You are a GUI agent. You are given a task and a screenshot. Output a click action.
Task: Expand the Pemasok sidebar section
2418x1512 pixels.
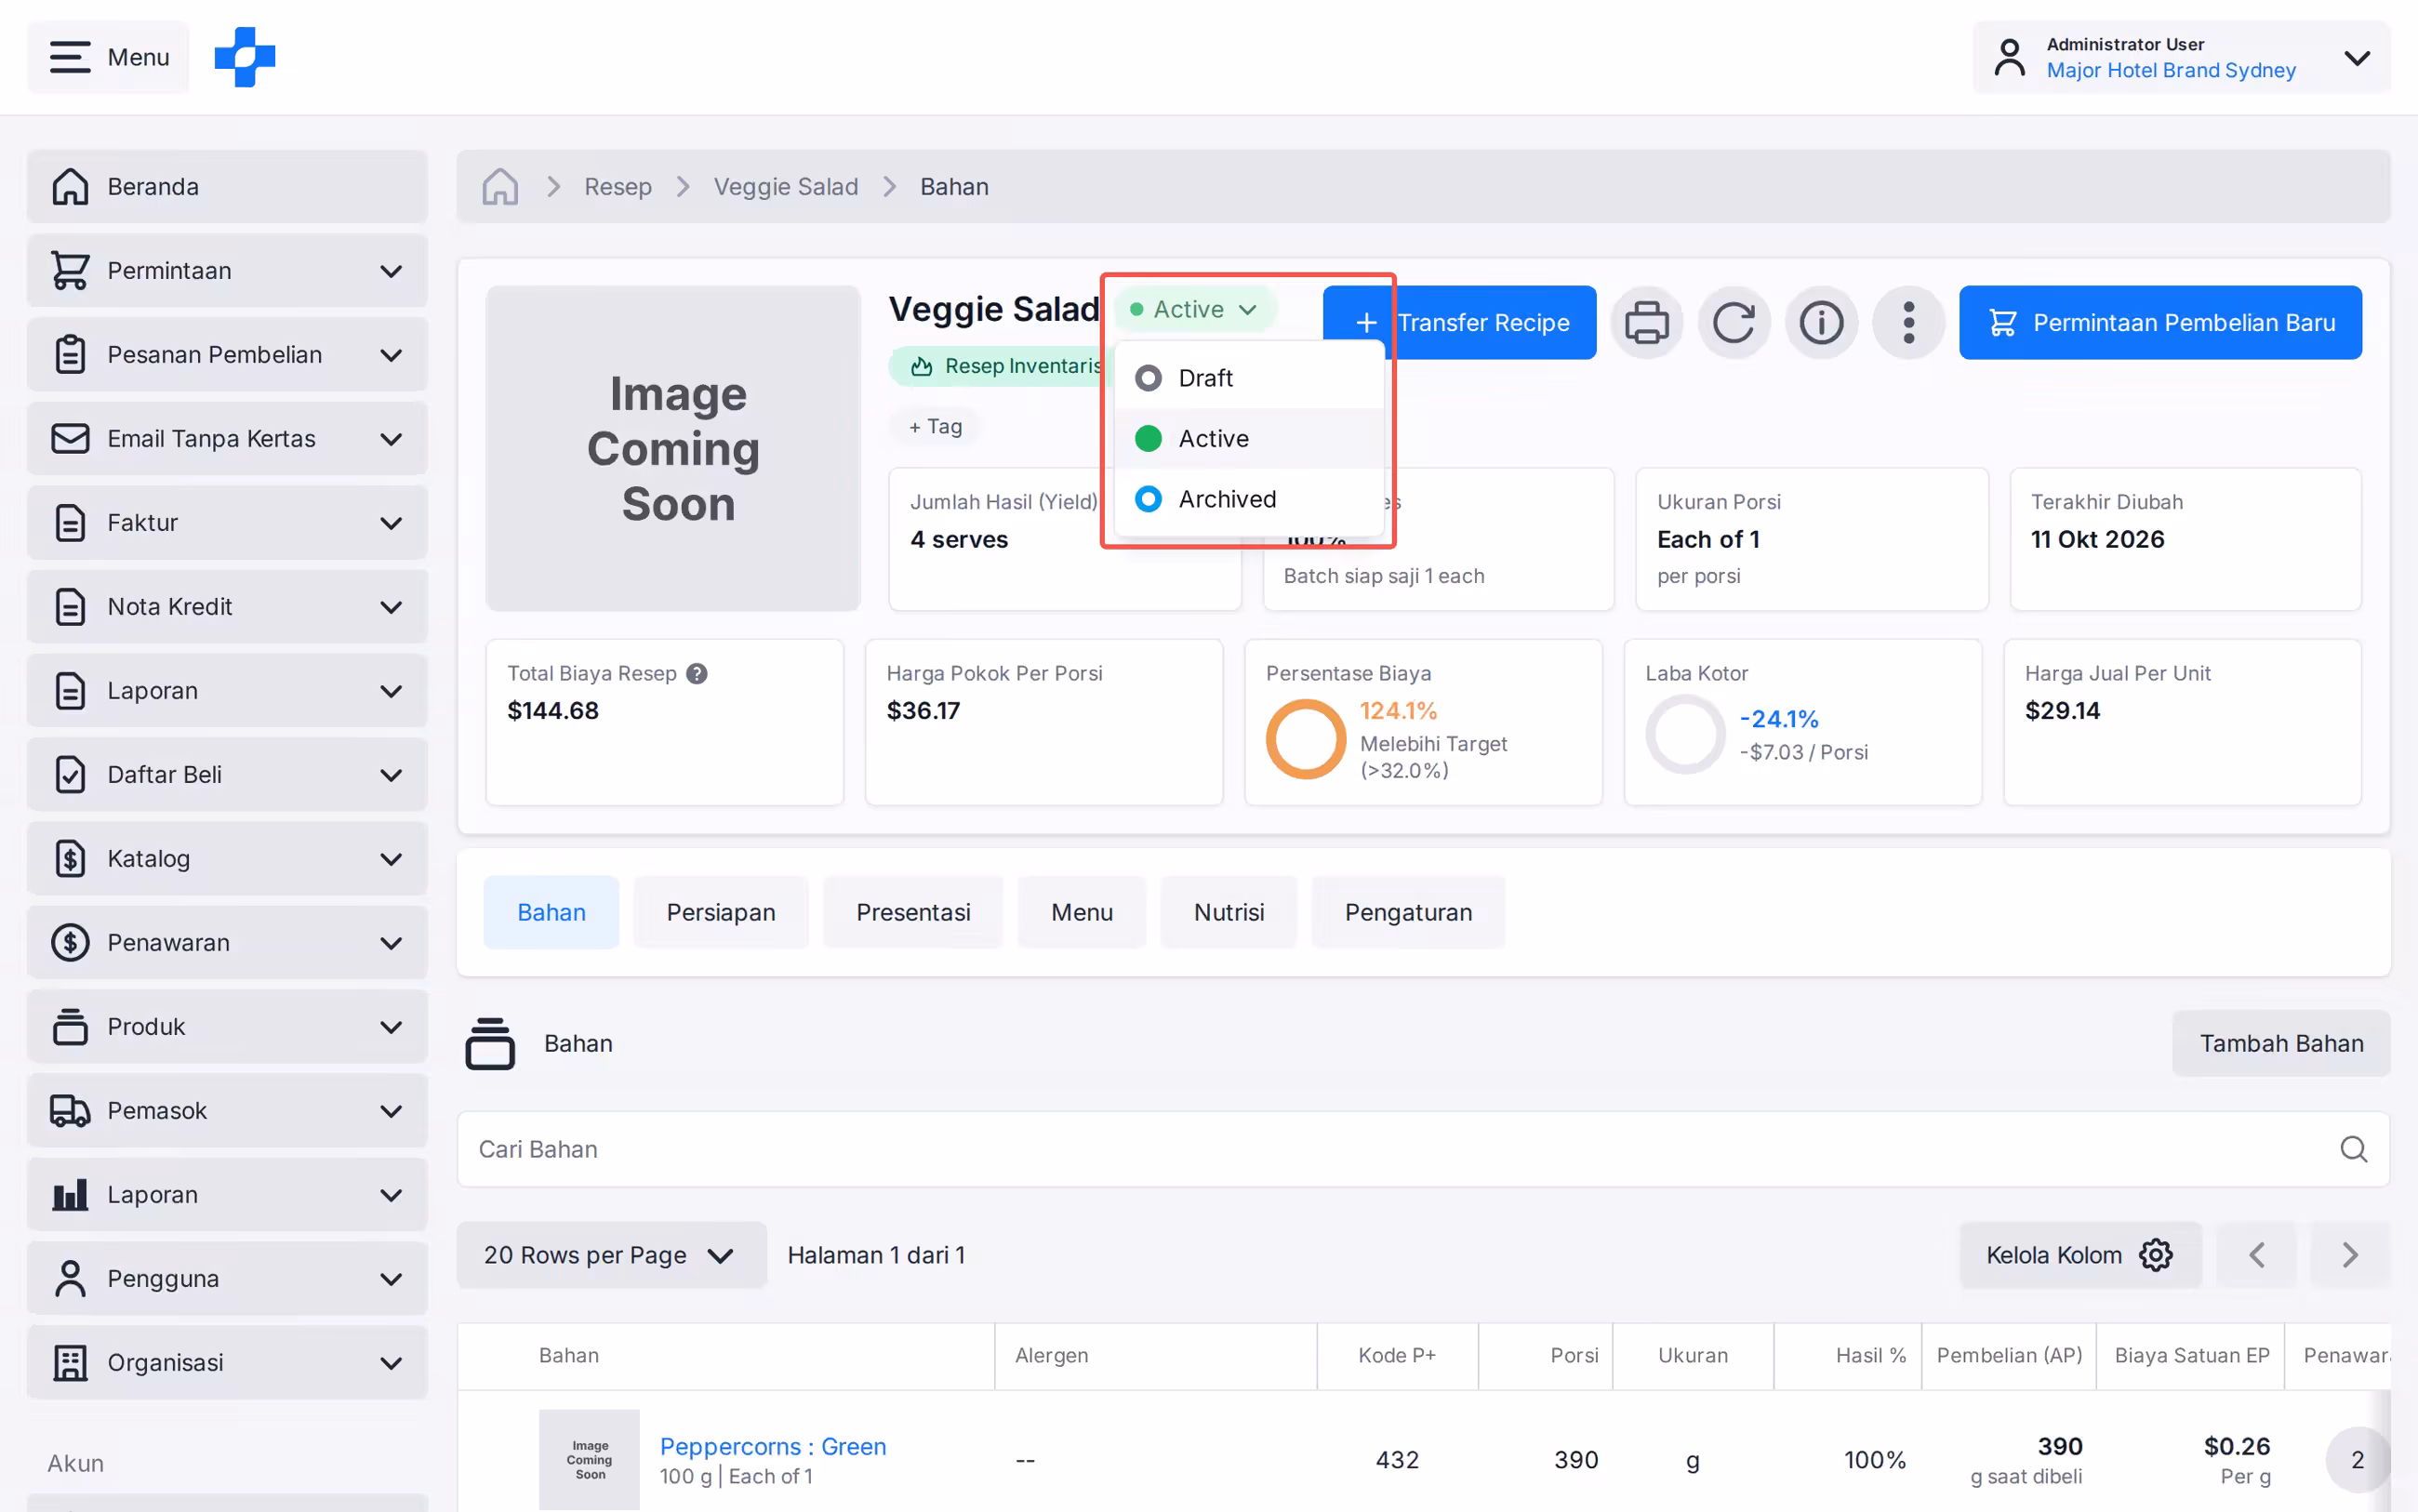[x=227, y=1111]
